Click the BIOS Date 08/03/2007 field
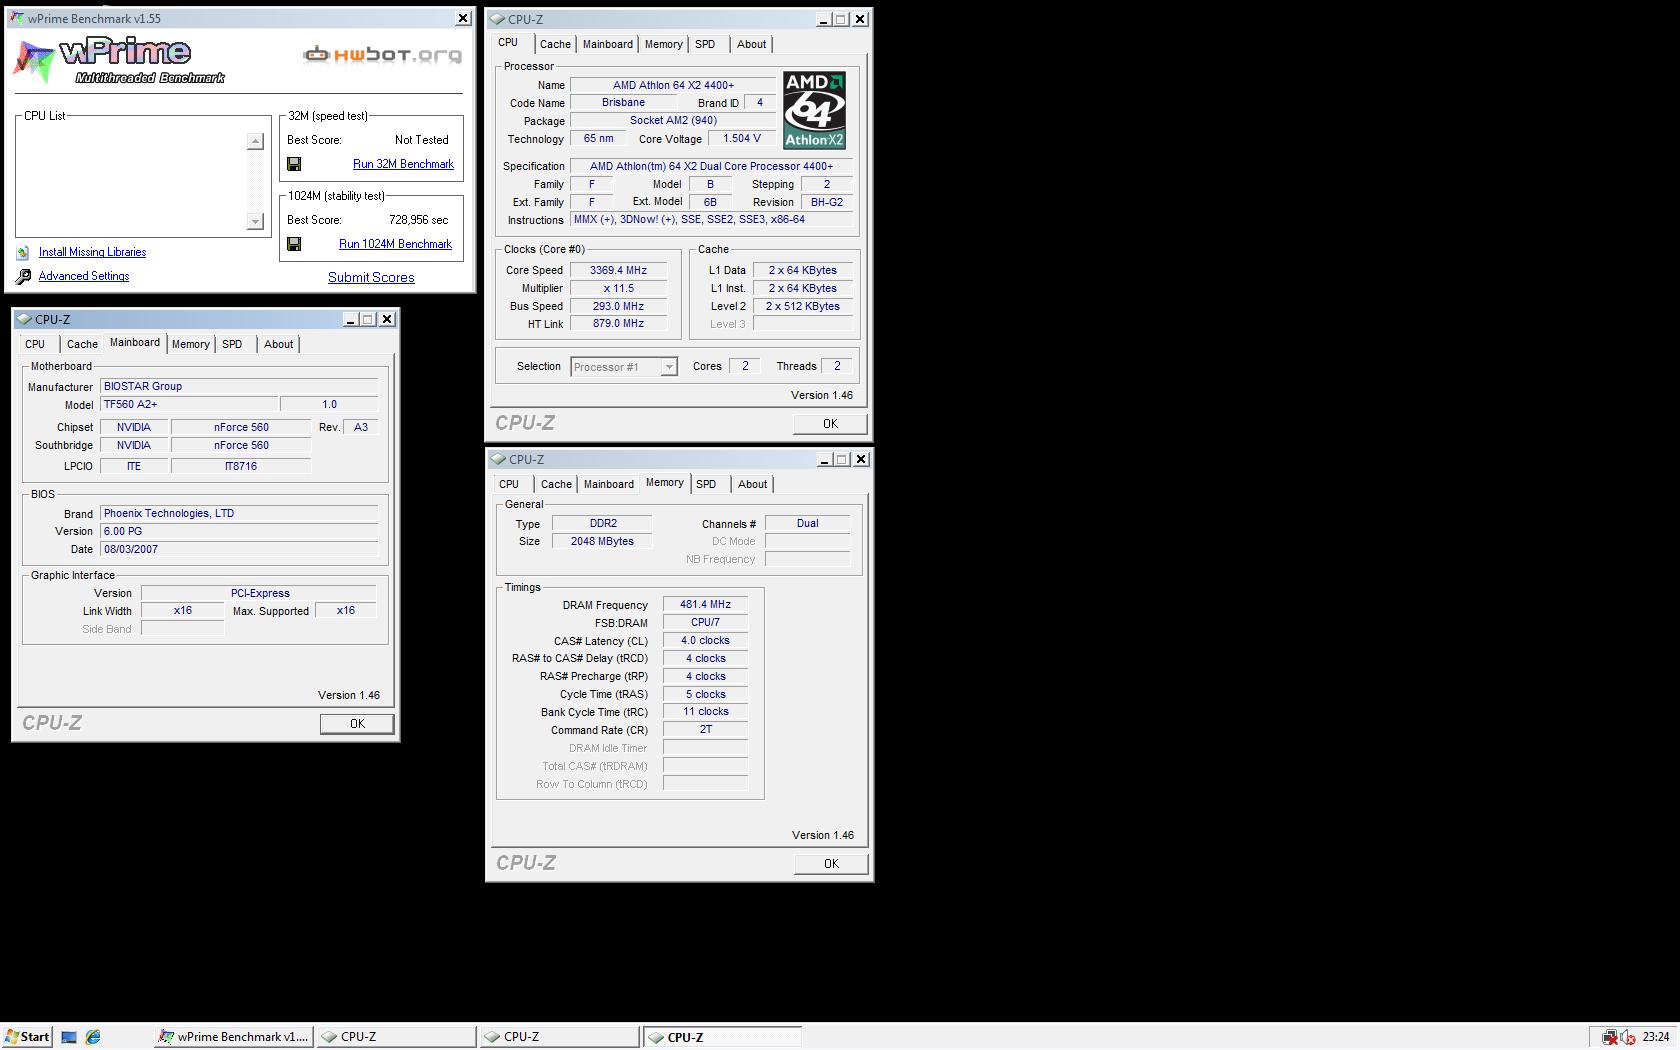 point(240,550)
